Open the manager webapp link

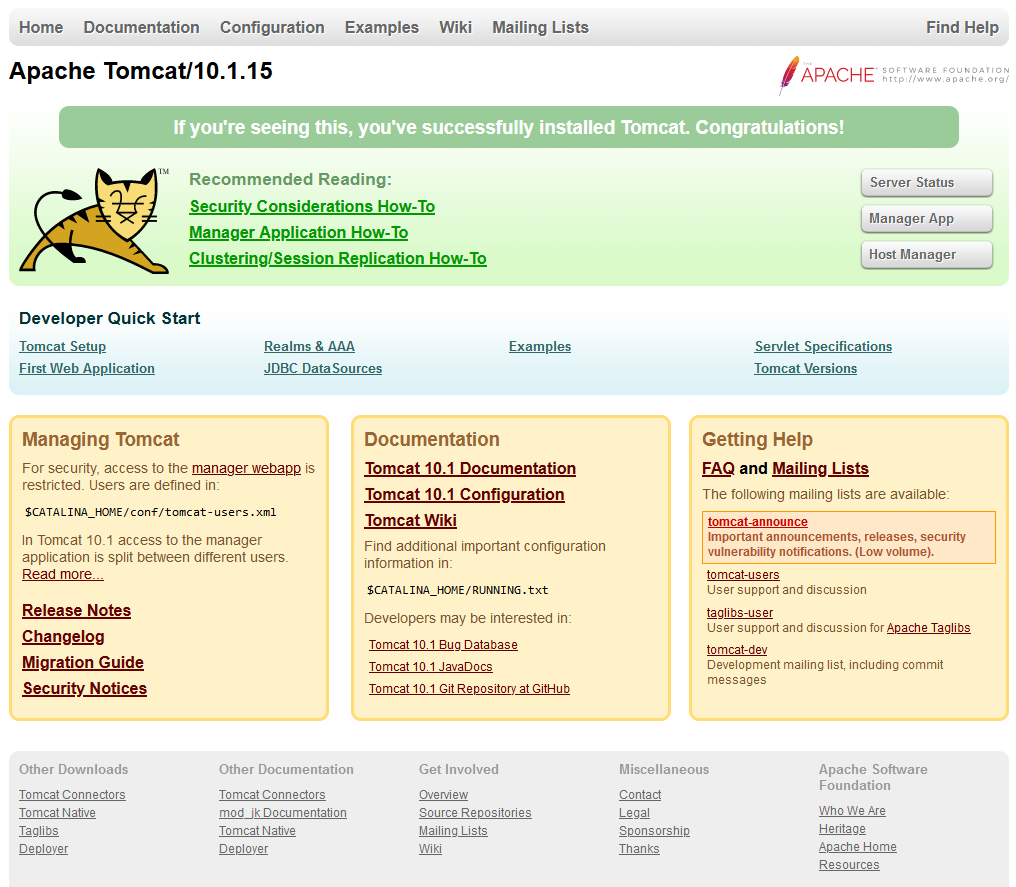[246, 468]
